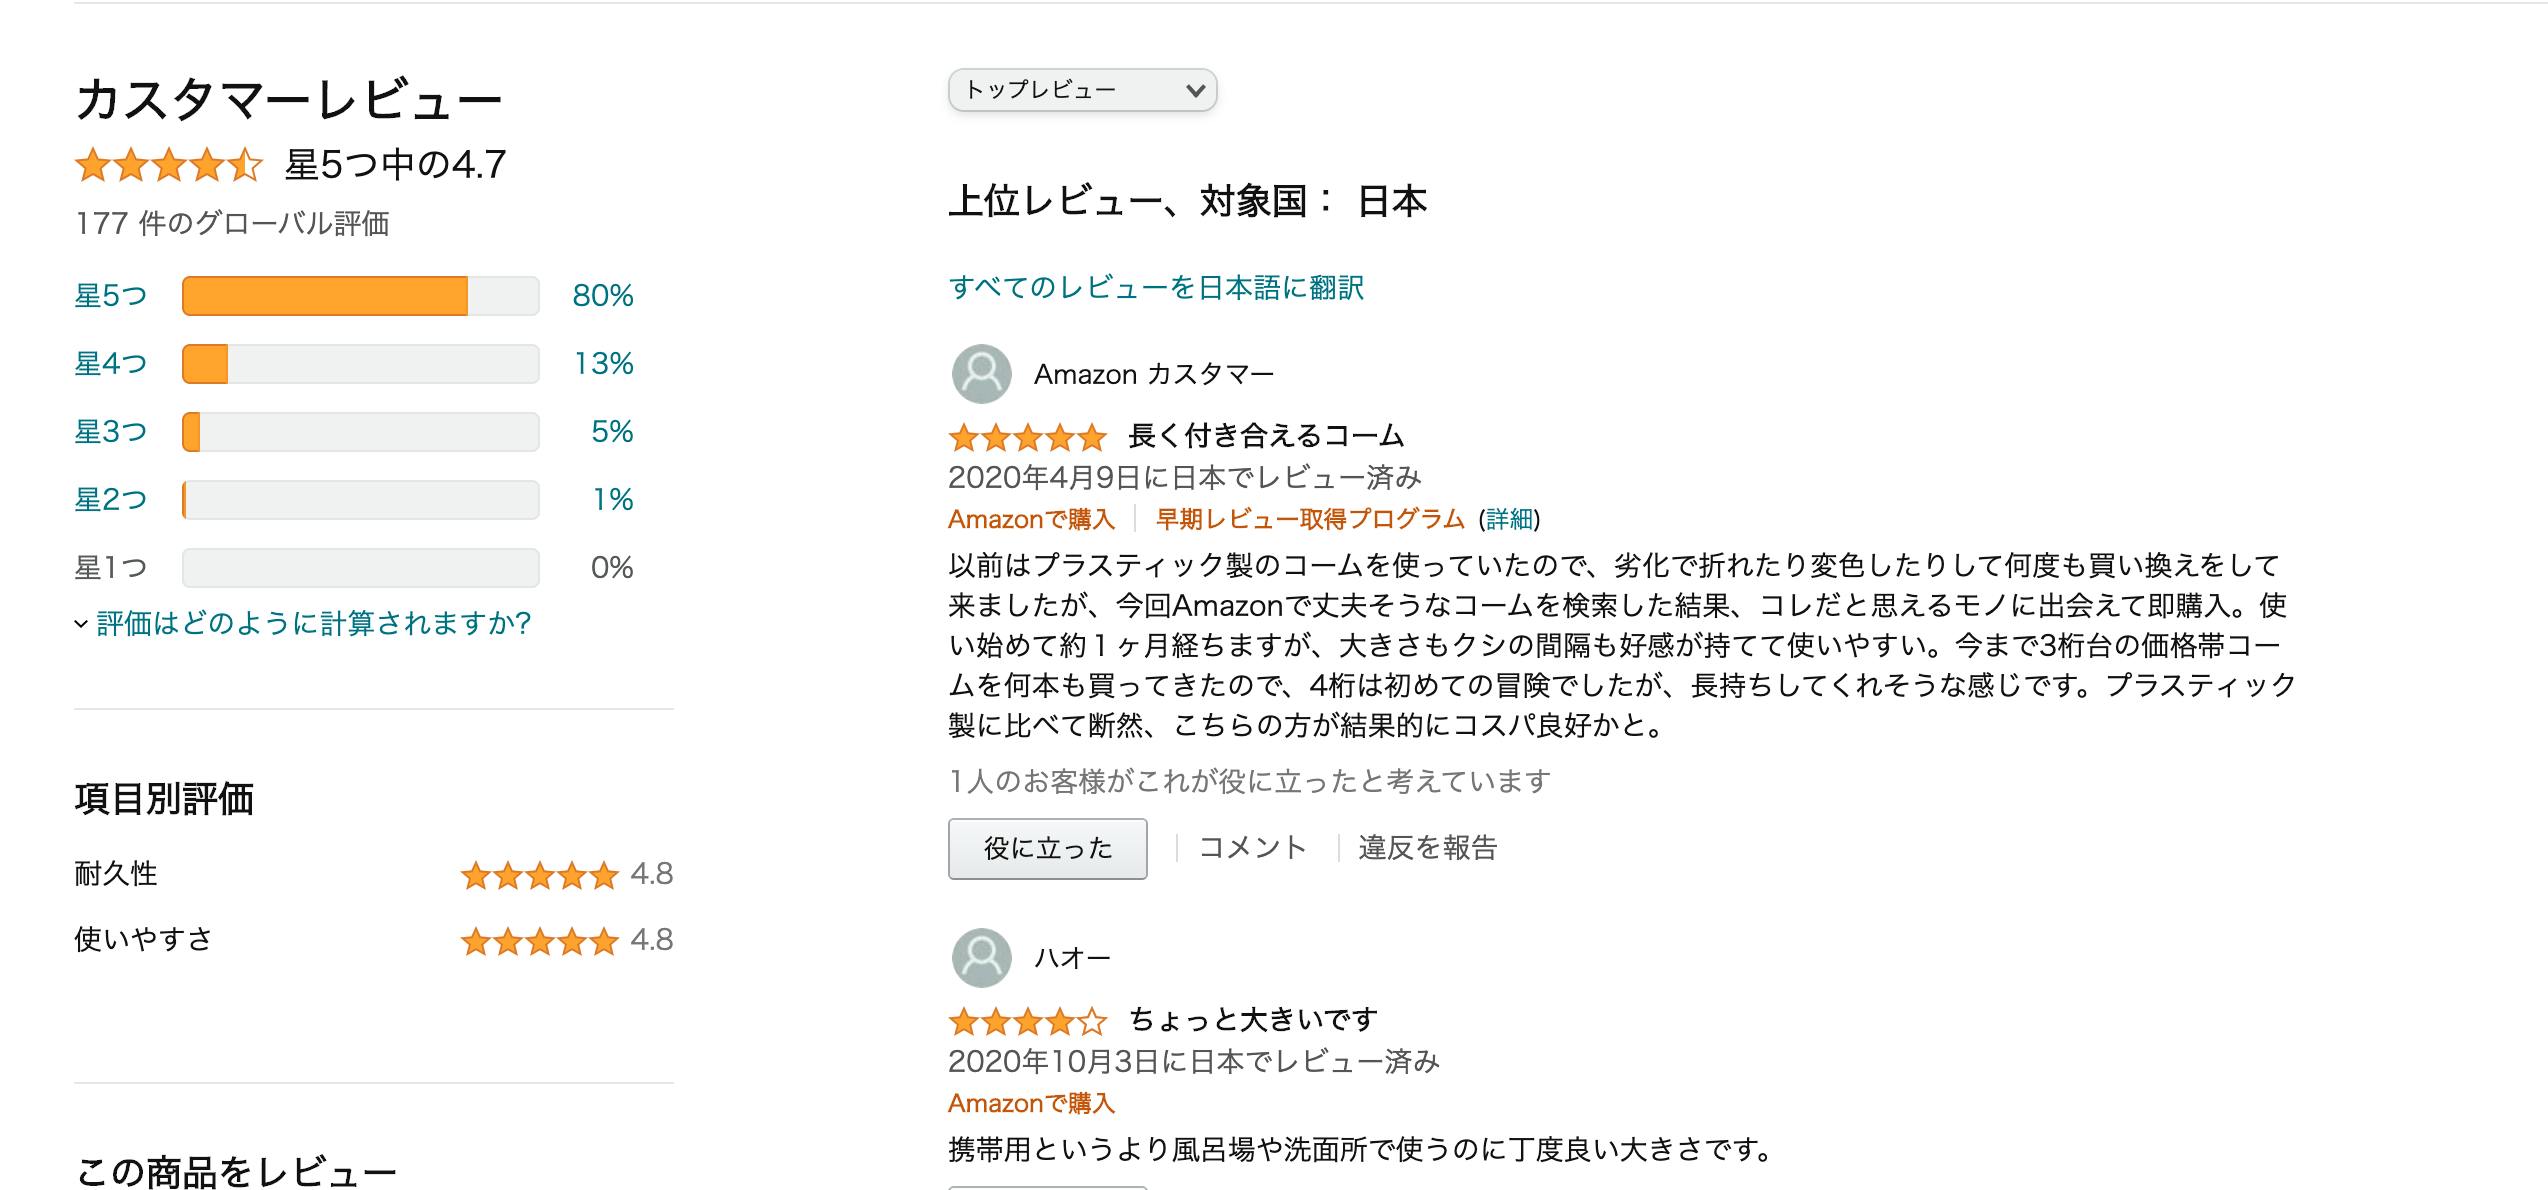Click the 耐久性 star rating icons
The height and width of the screenshot is (1190, 2548).
point(539,876)
